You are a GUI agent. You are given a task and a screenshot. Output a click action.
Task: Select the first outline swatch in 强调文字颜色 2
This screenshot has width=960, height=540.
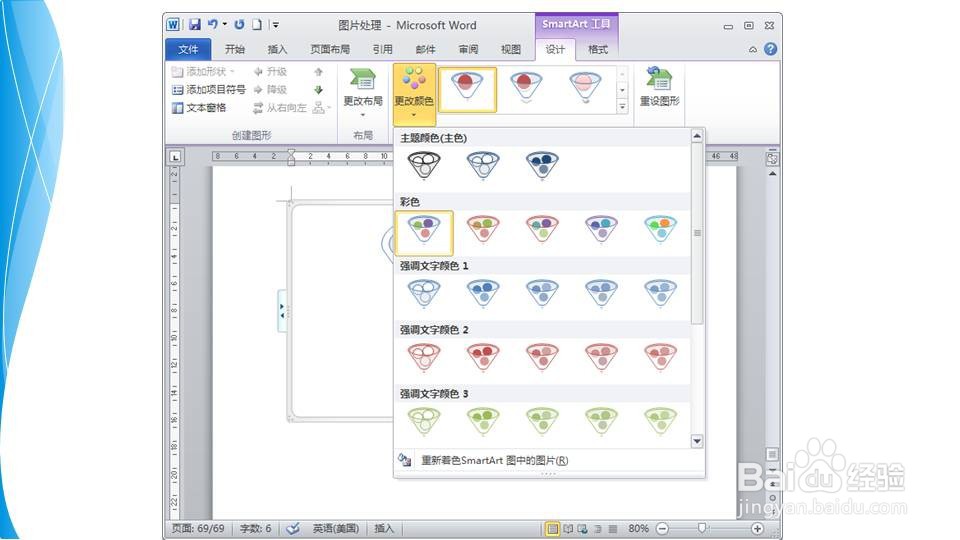coord(424,358)
